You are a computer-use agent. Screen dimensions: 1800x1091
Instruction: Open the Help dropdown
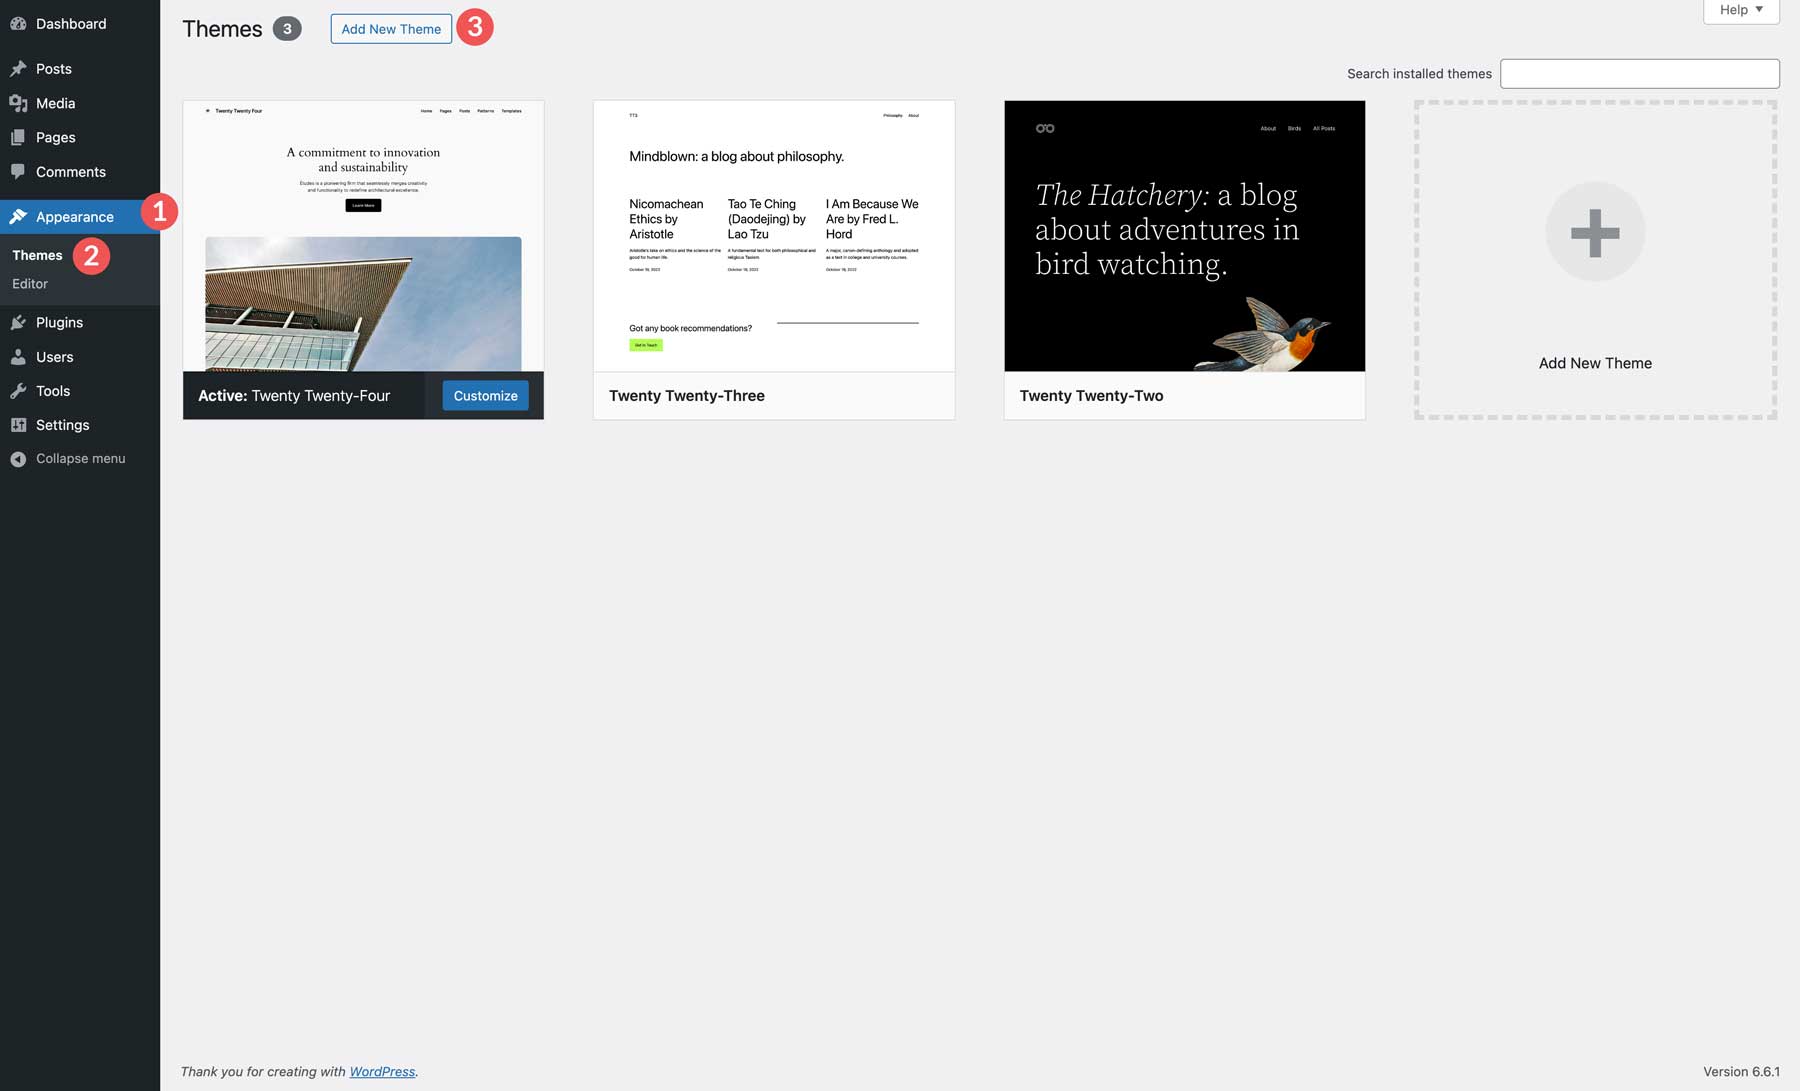click(x=1740, y=9)
